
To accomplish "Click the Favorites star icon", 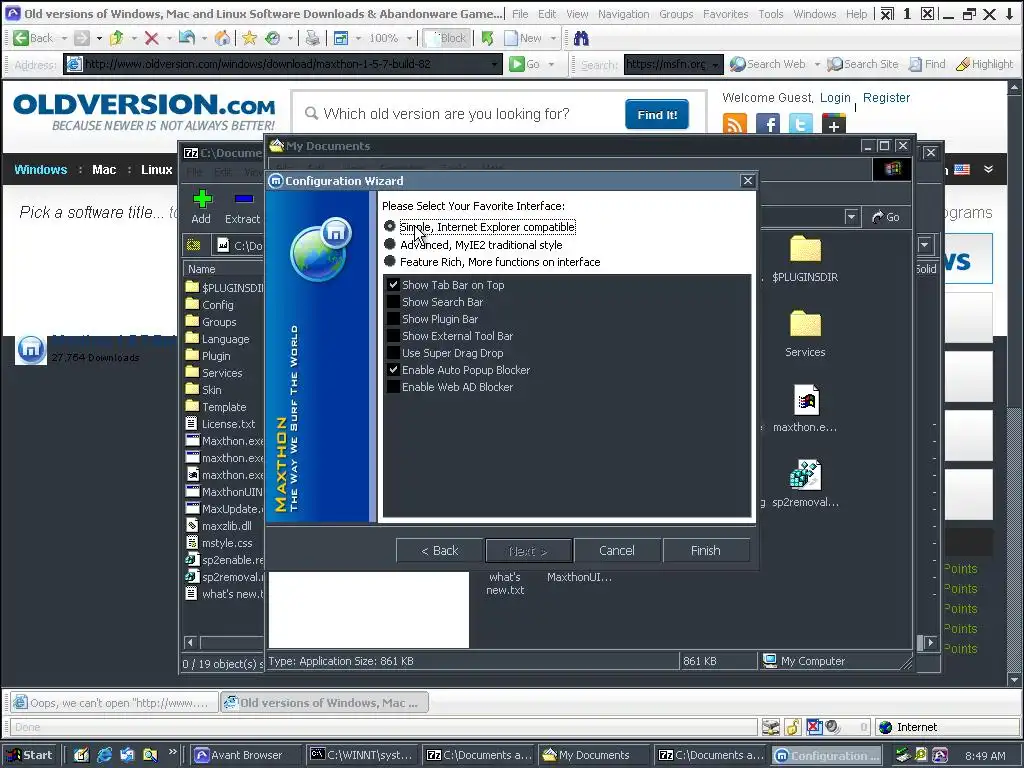I will click(249, 38).
